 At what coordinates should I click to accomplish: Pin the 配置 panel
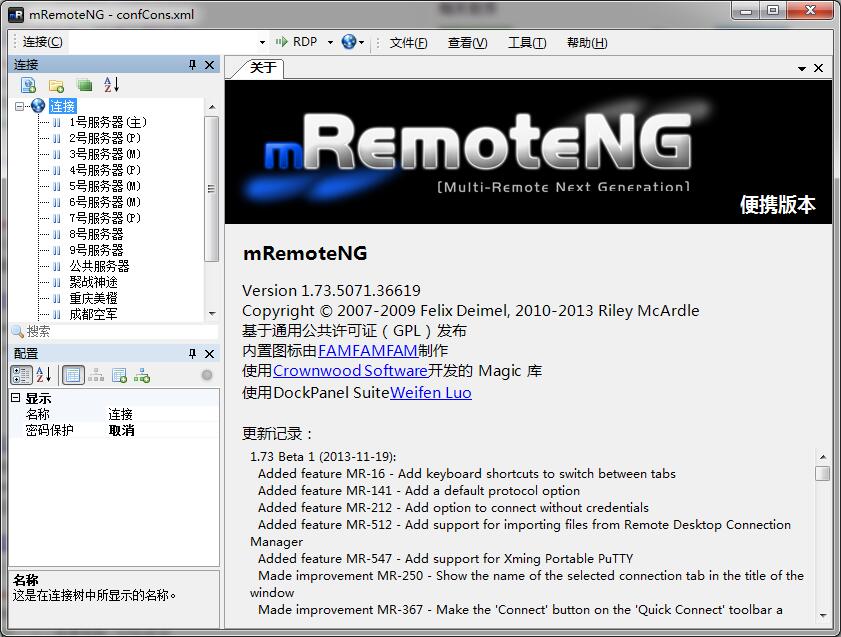[x=192, y=353]
